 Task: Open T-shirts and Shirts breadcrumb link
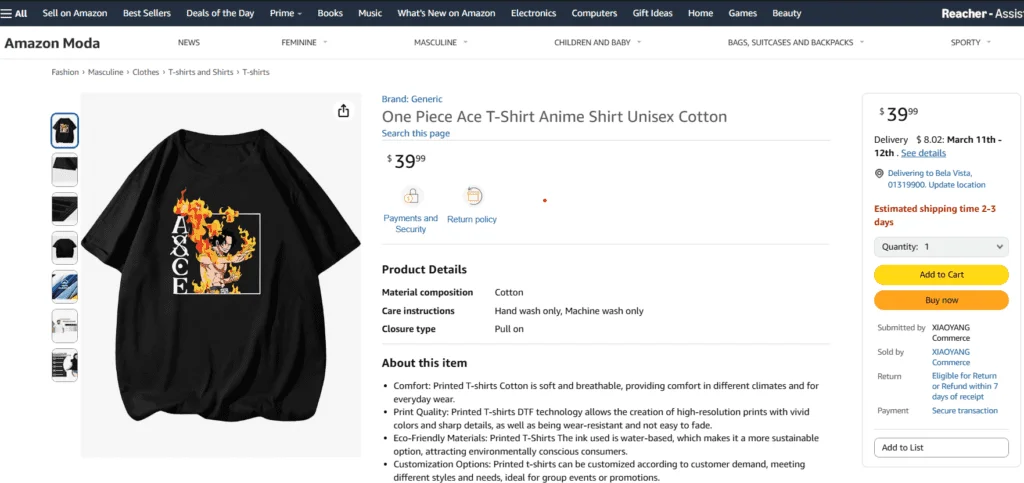pyautogui.click(x=201, y=72)
